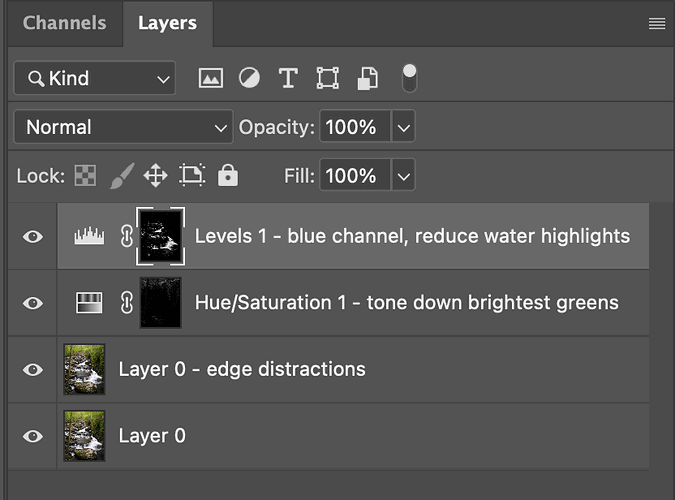The image size is (675, 500).
Task: Click prevent artboard auto-nesting lock icon
Action: pyautogui.click(x=191, y=177)
